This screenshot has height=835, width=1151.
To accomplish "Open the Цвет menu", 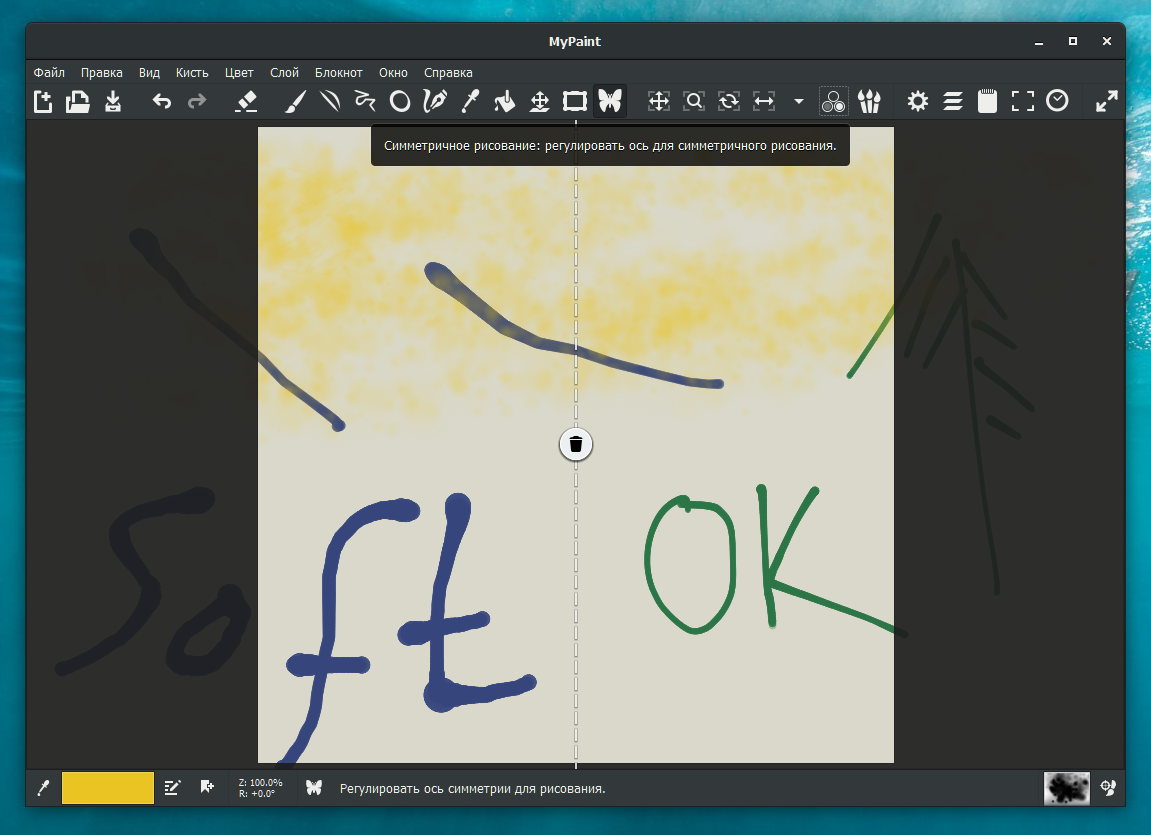I will [x=239, y=73].
